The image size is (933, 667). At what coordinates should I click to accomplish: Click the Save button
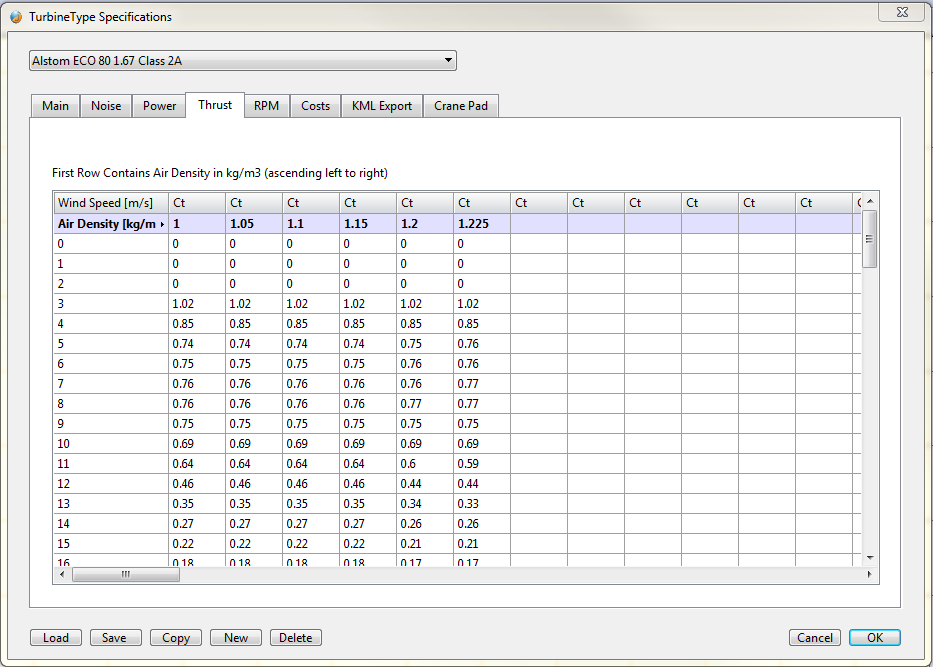click(x=115, y=638)
